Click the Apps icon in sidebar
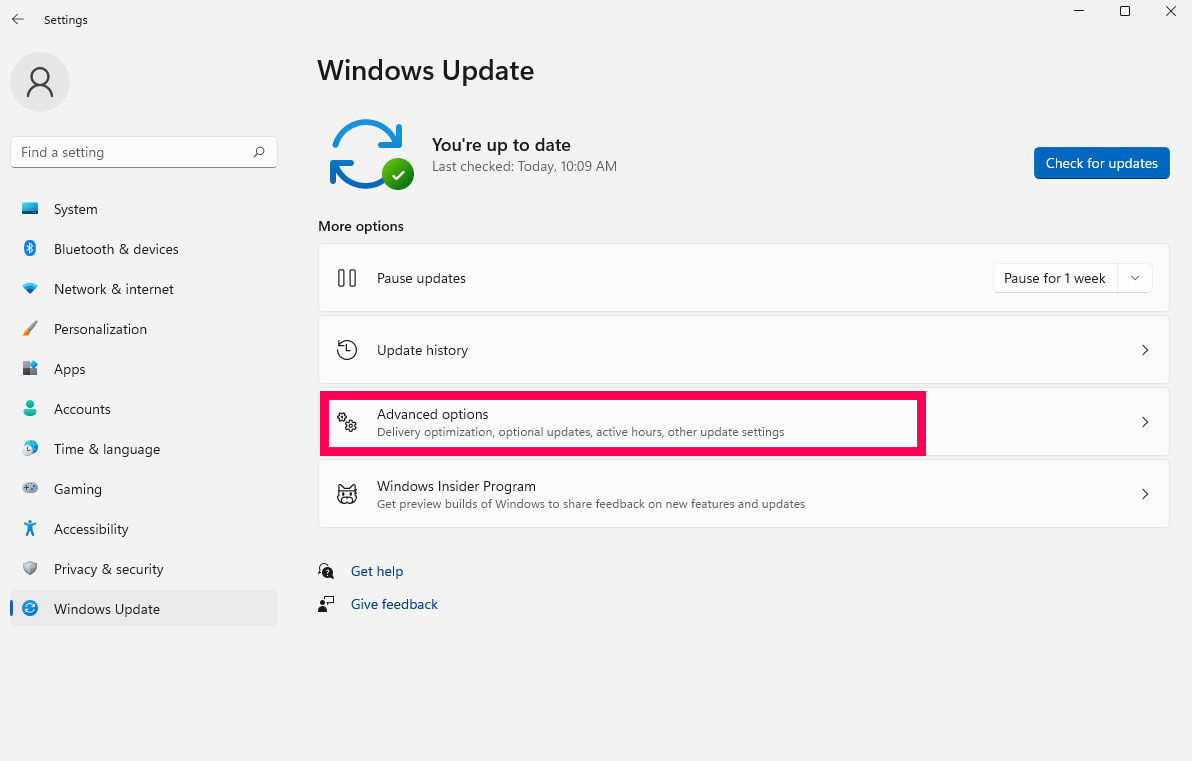This screenshot has height=761, width=1192. [x=30, y=369]
